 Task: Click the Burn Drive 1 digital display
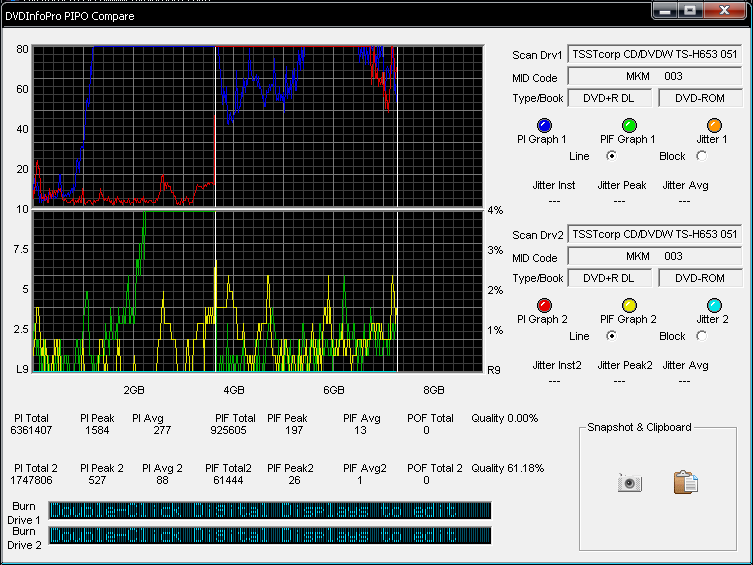[270, 511]
